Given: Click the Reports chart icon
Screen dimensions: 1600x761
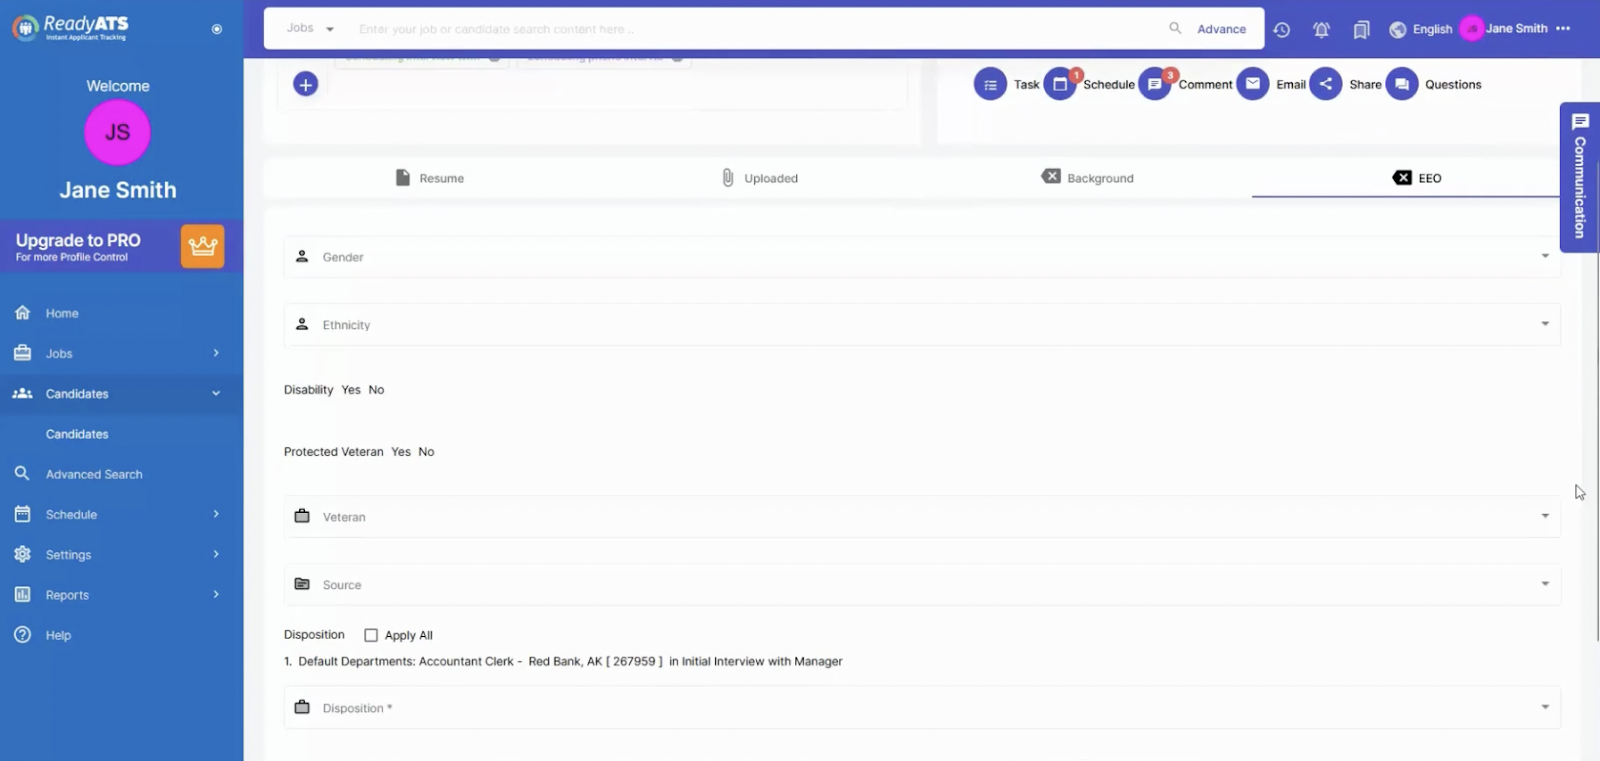Looking at the screenshot, I should tap(22, 594).
